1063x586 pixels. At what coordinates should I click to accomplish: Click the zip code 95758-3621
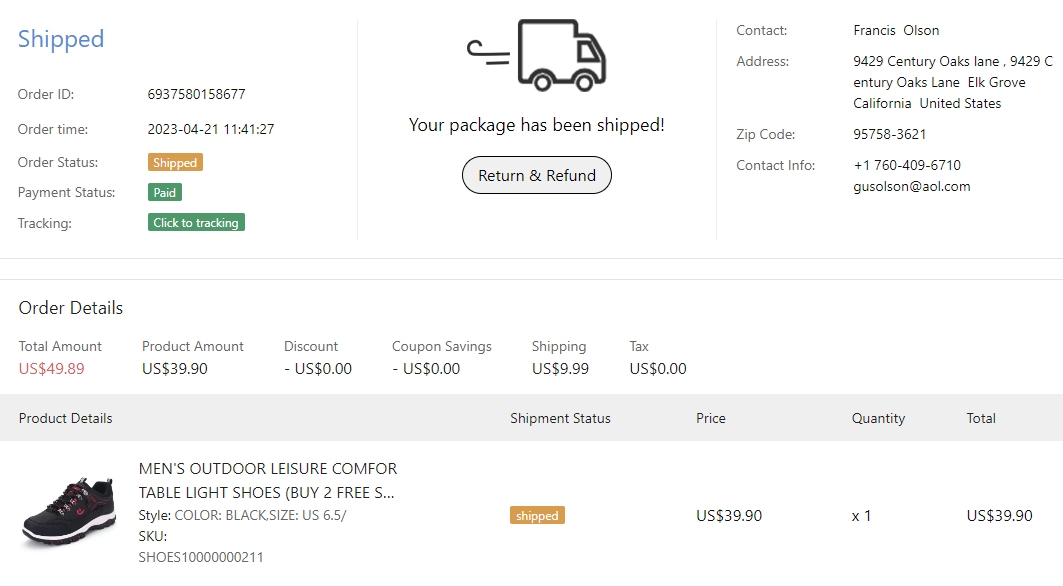pyautogui.click(x=889, y=134)
